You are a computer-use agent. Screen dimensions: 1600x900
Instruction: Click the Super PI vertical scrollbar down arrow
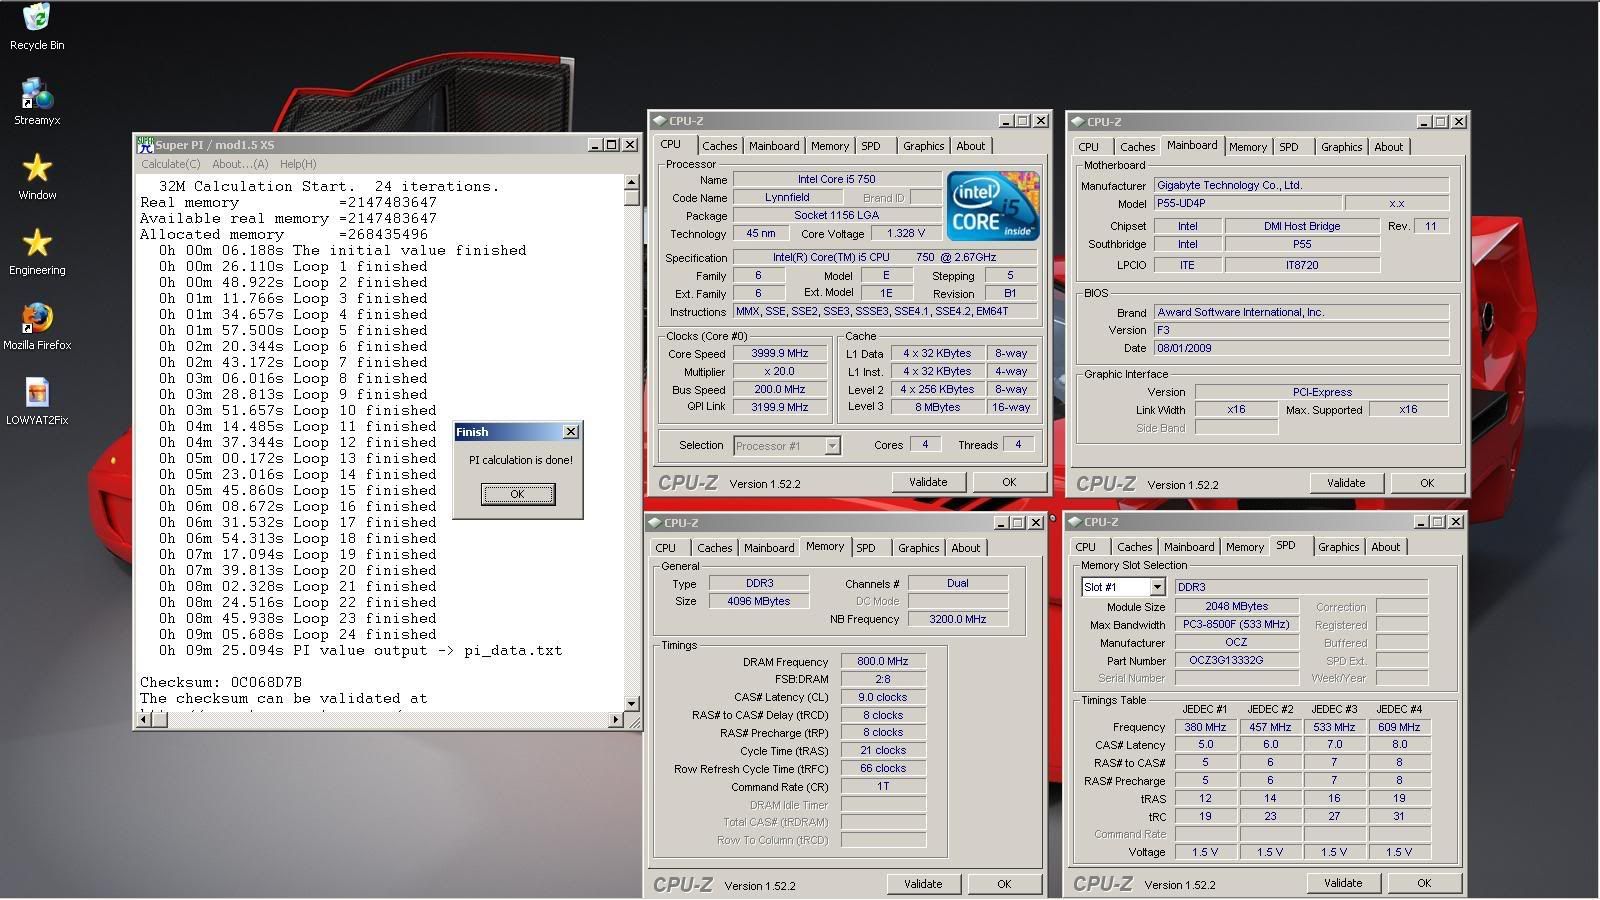click(631, 703)
